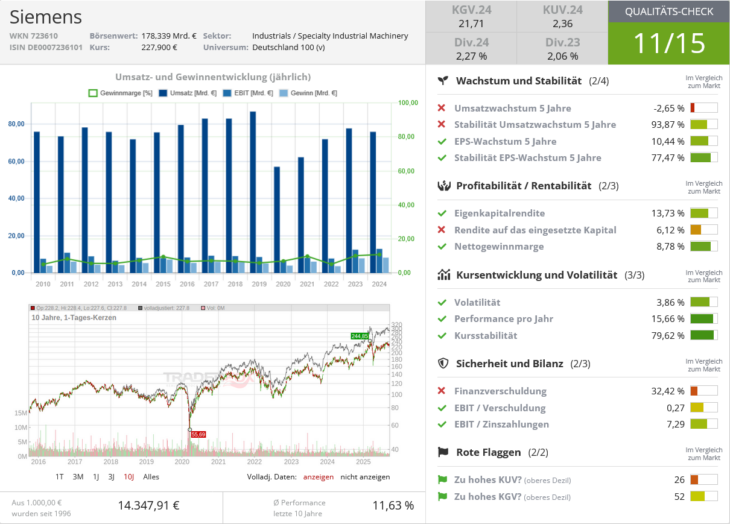Select the 3J chart timeframe

pyautogui.click(x=111, y=477)
